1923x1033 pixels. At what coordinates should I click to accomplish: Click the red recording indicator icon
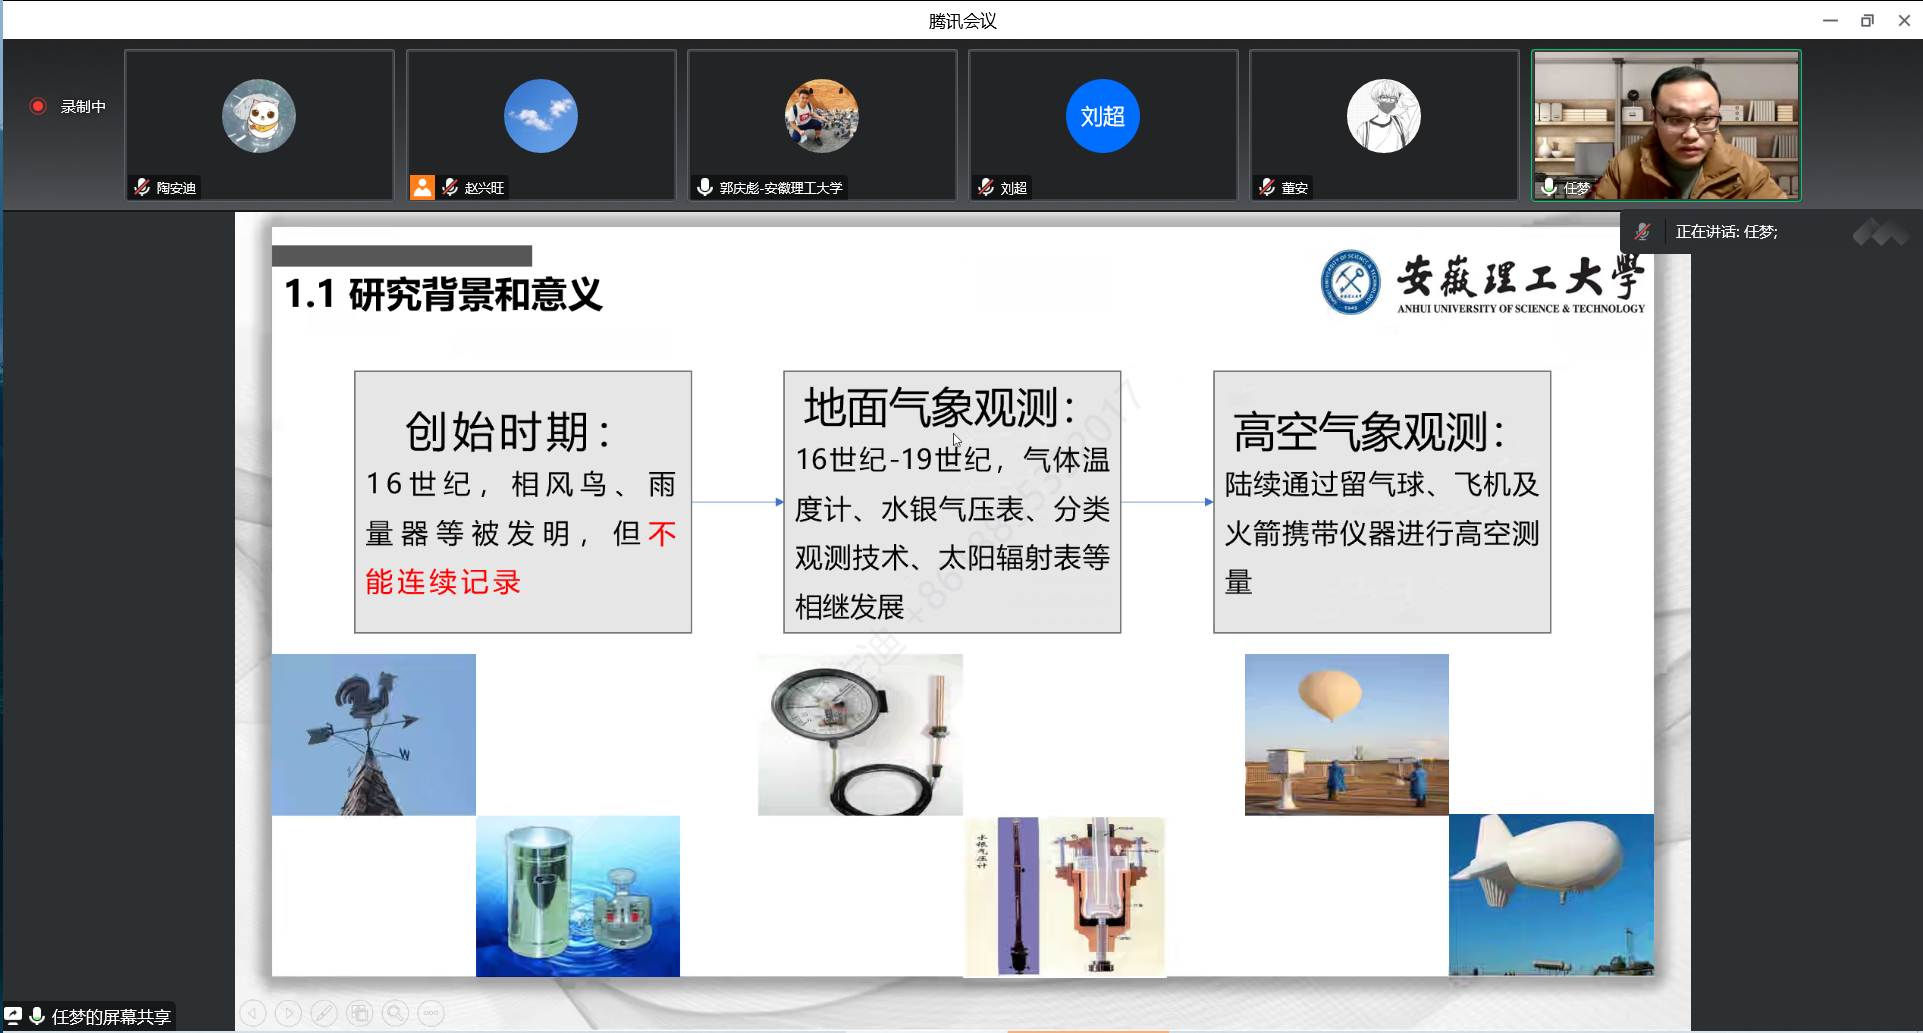coord(38,106)
